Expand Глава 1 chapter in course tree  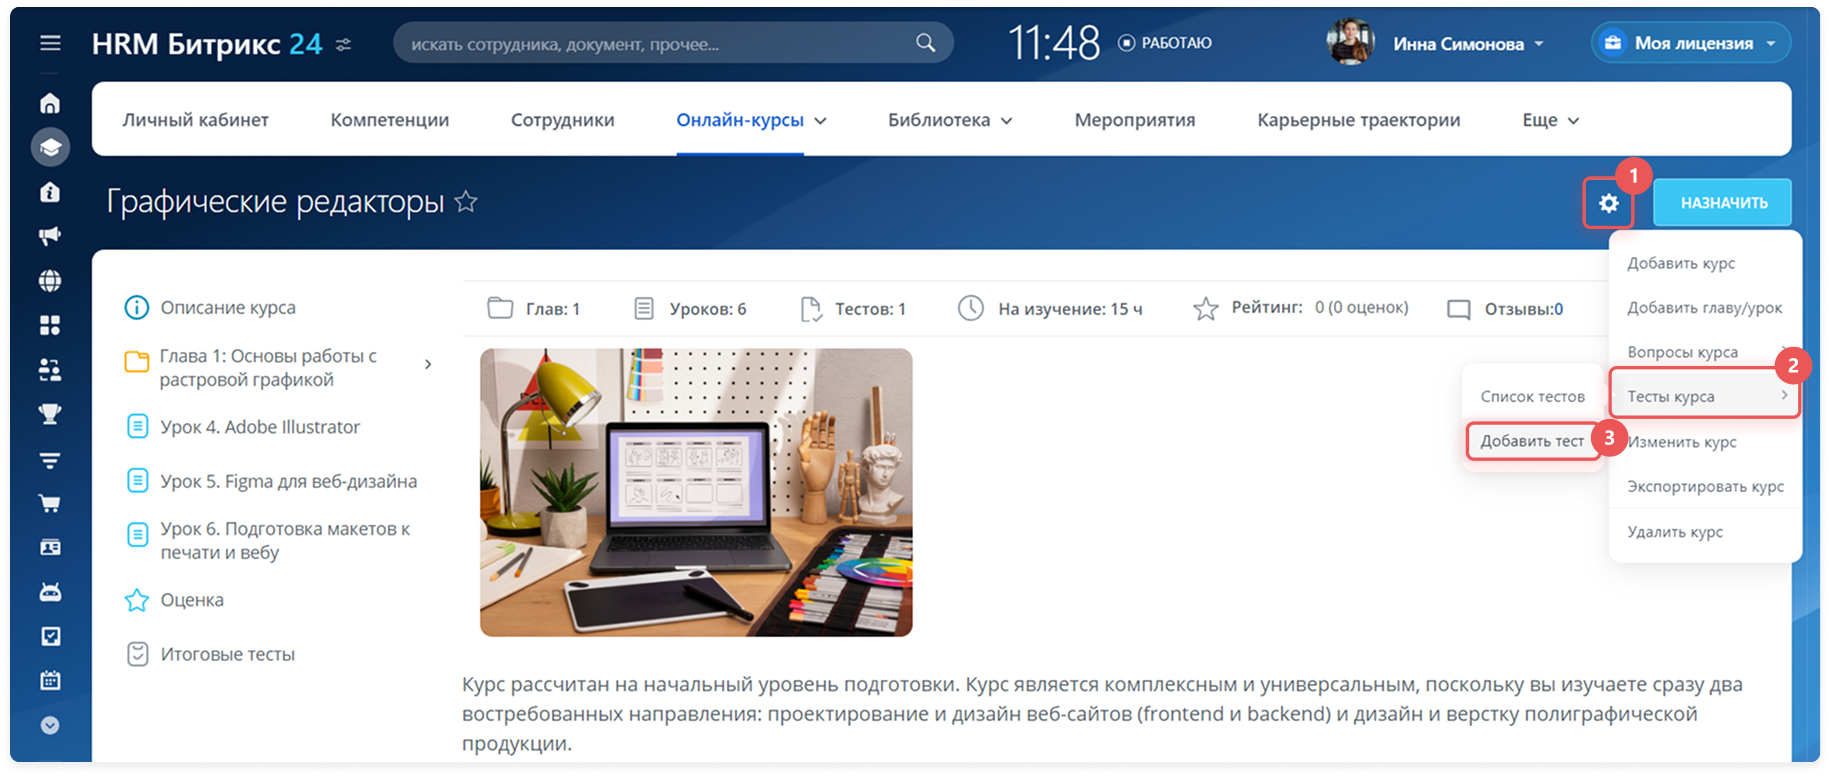(x=428, y=365)
